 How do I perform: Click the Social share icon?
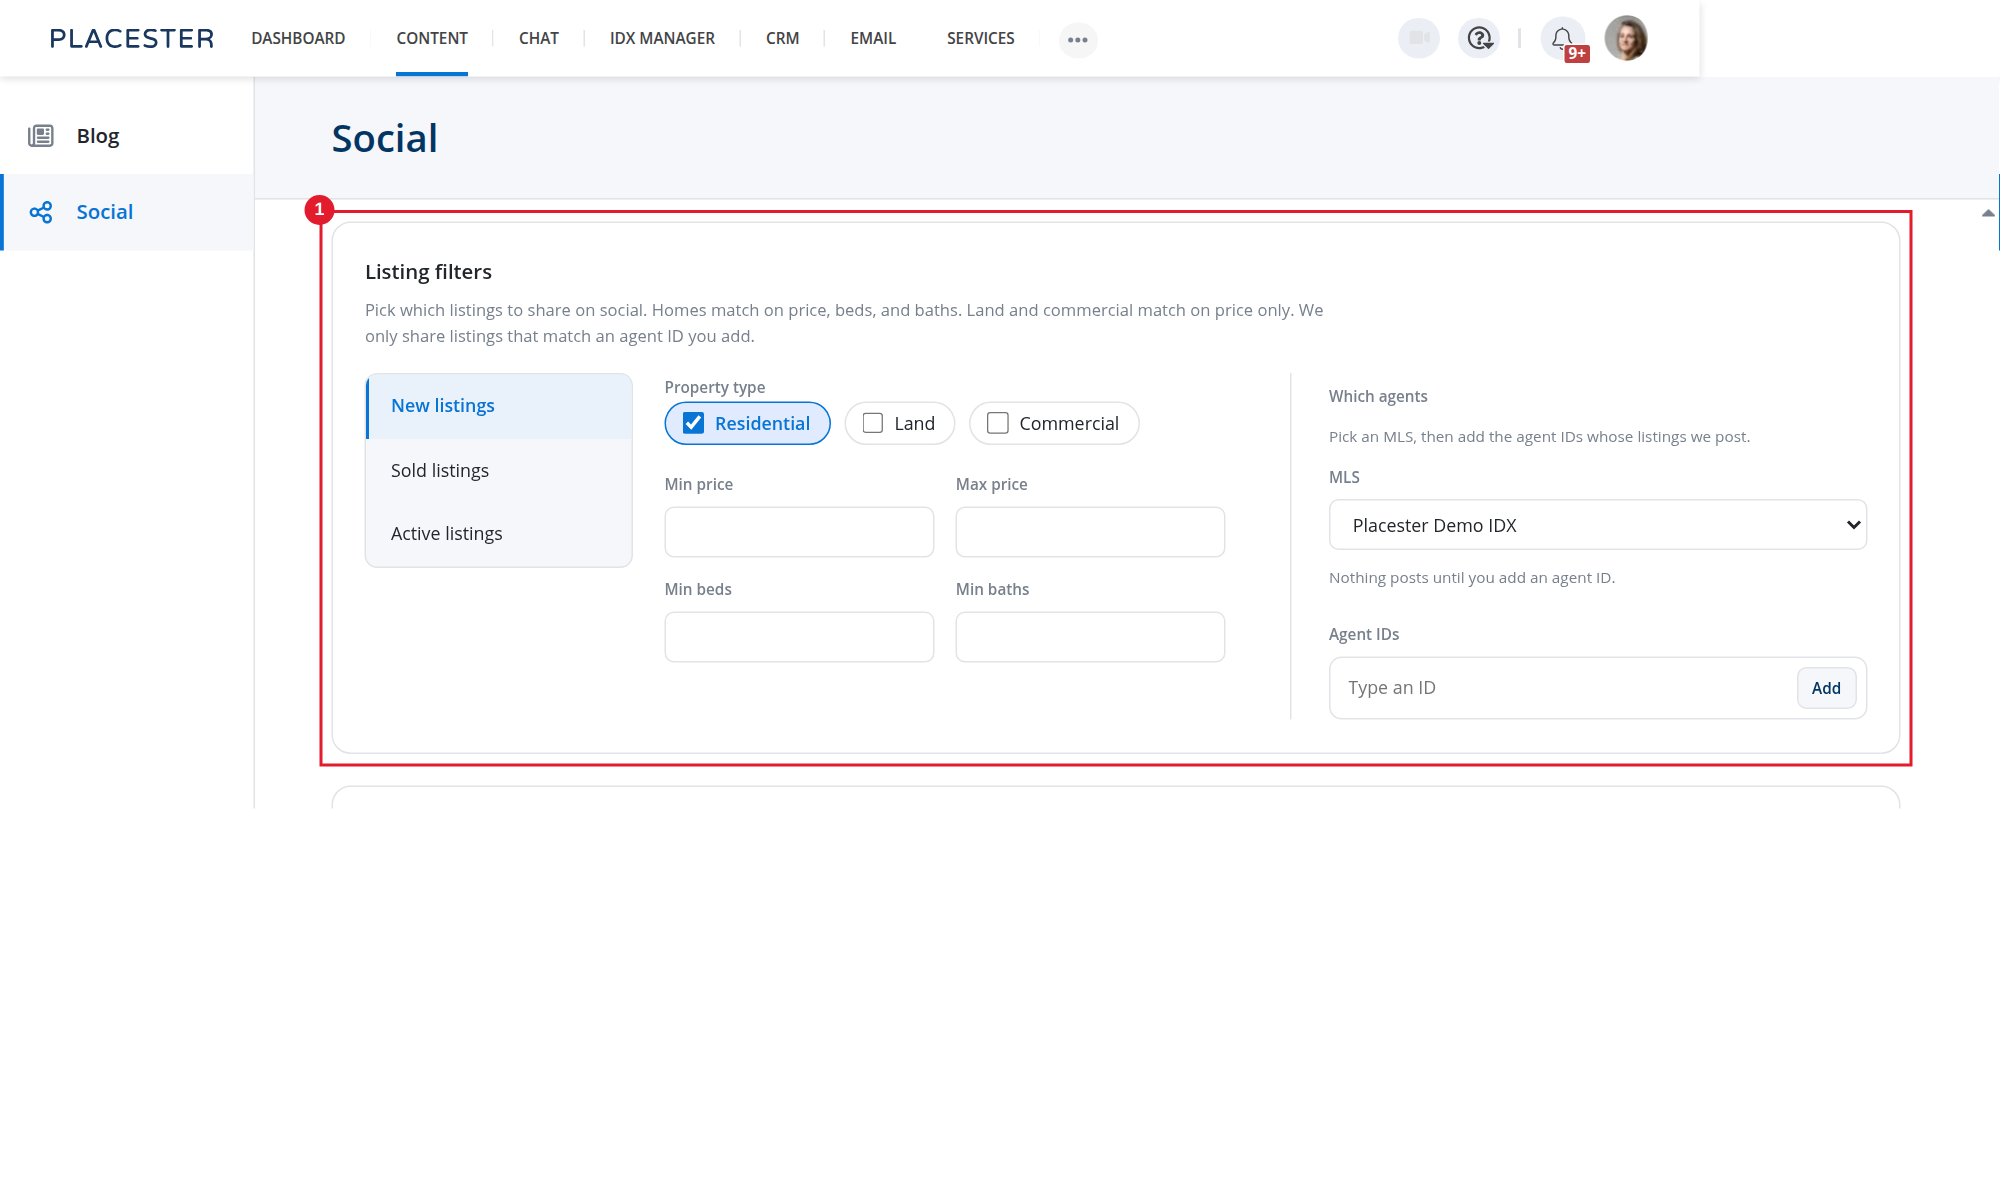[x=41, y=212]
